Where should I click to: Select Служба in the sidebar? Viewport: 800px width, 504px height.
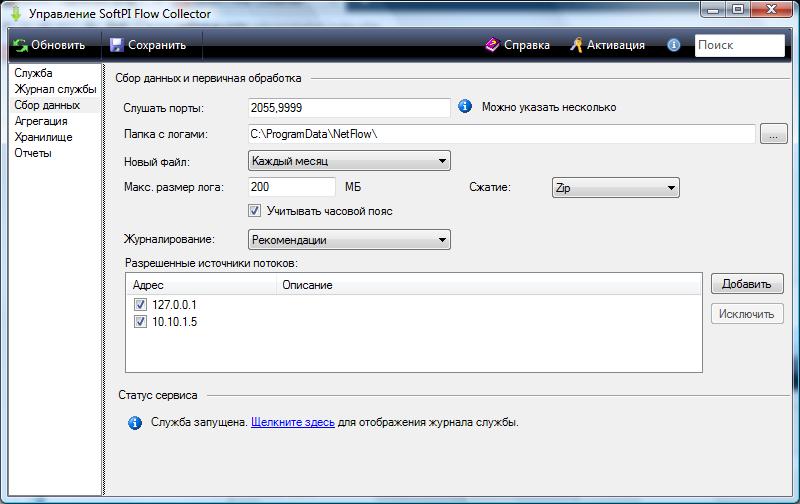(33, 73)
